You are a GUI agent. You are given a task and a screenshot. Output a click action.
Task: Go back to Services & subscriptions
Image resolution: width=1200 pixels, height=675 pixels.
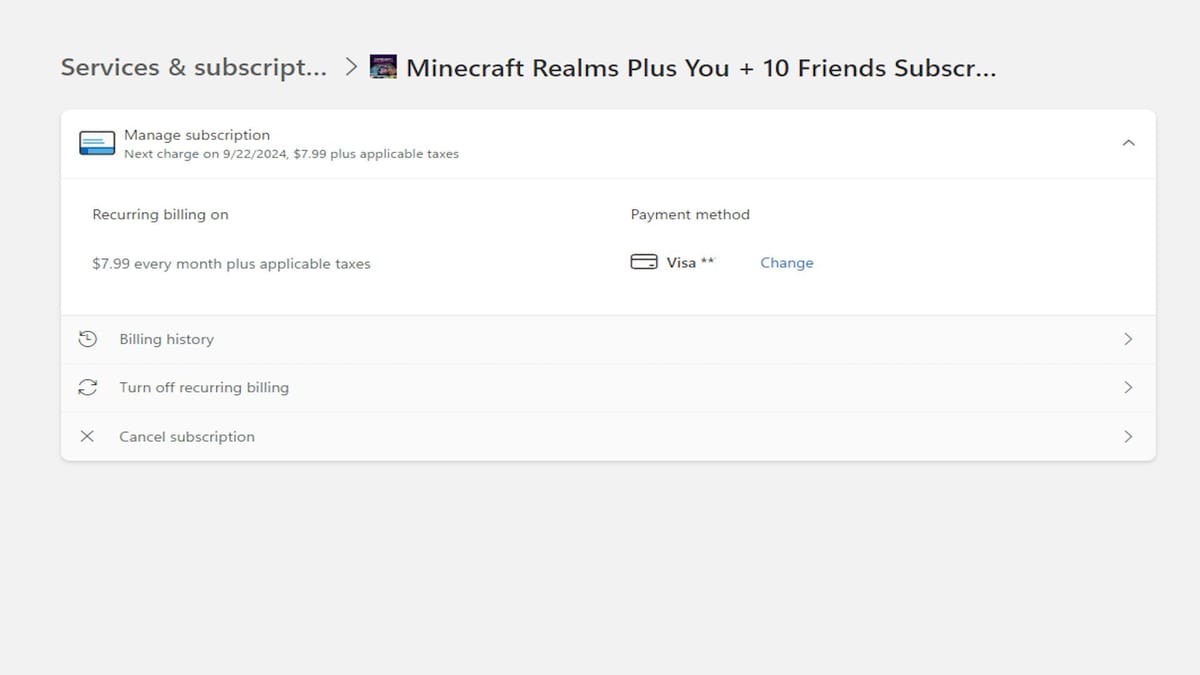[x=194, y=68]
